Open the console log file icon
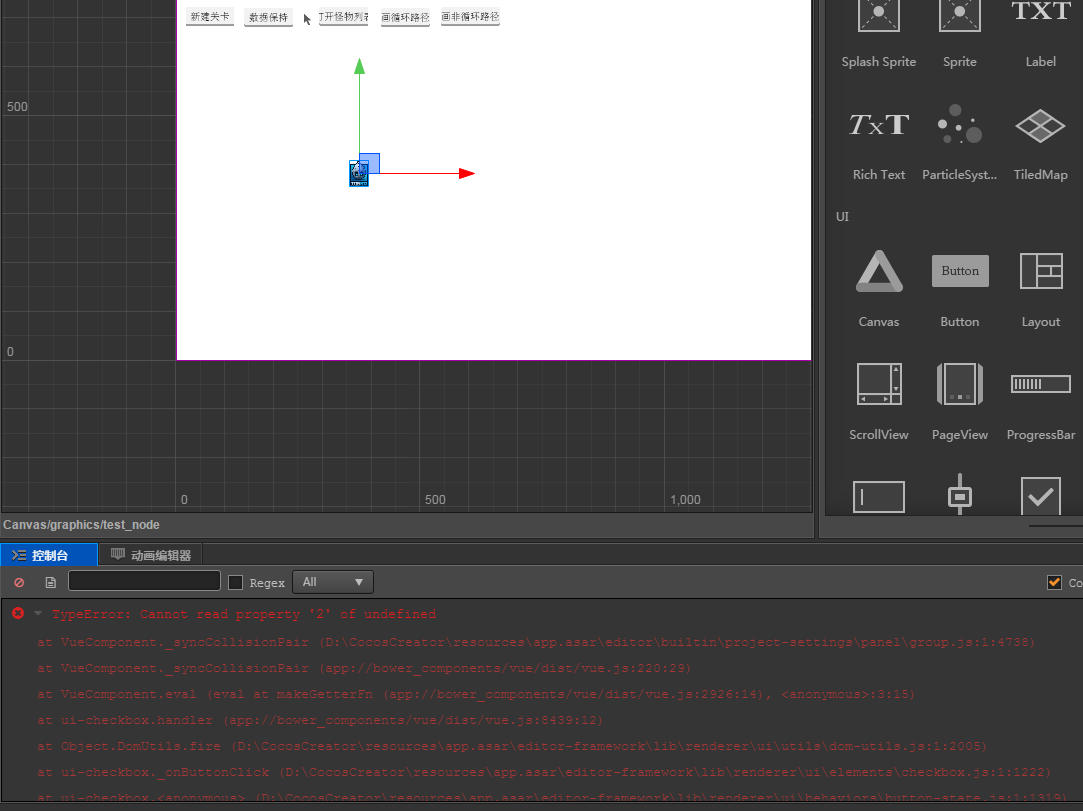1083x811 pixels. pos(50,582)
